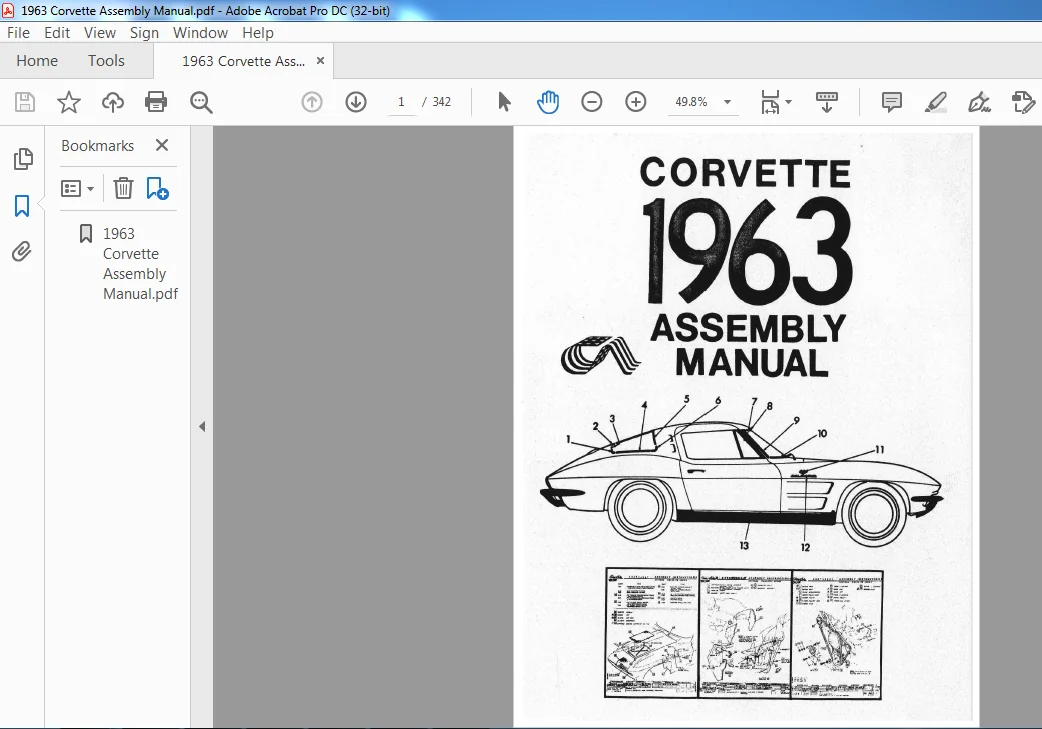Upload file to cloud icon
This screenshot has height=729, width=1042.
pyautogui.click(x=112, y=102)
